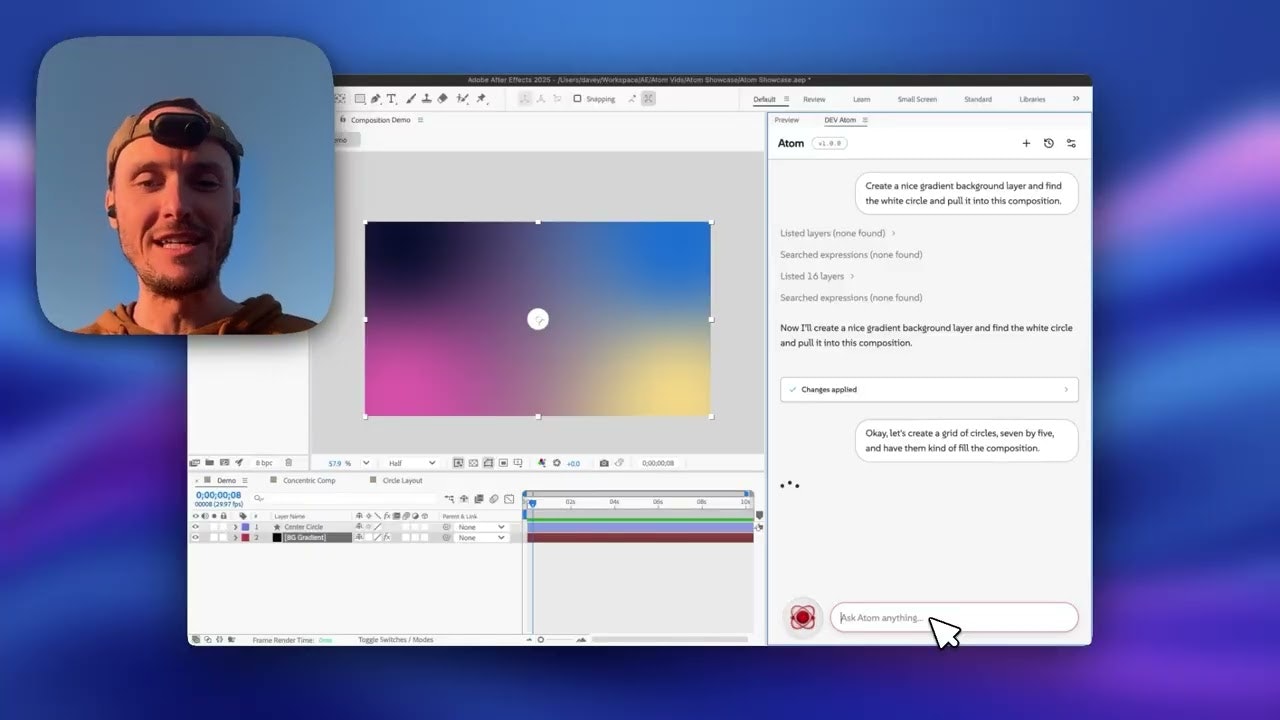
Task: Open the composition mini-flowchart icon
Action: tap(450, 498)
